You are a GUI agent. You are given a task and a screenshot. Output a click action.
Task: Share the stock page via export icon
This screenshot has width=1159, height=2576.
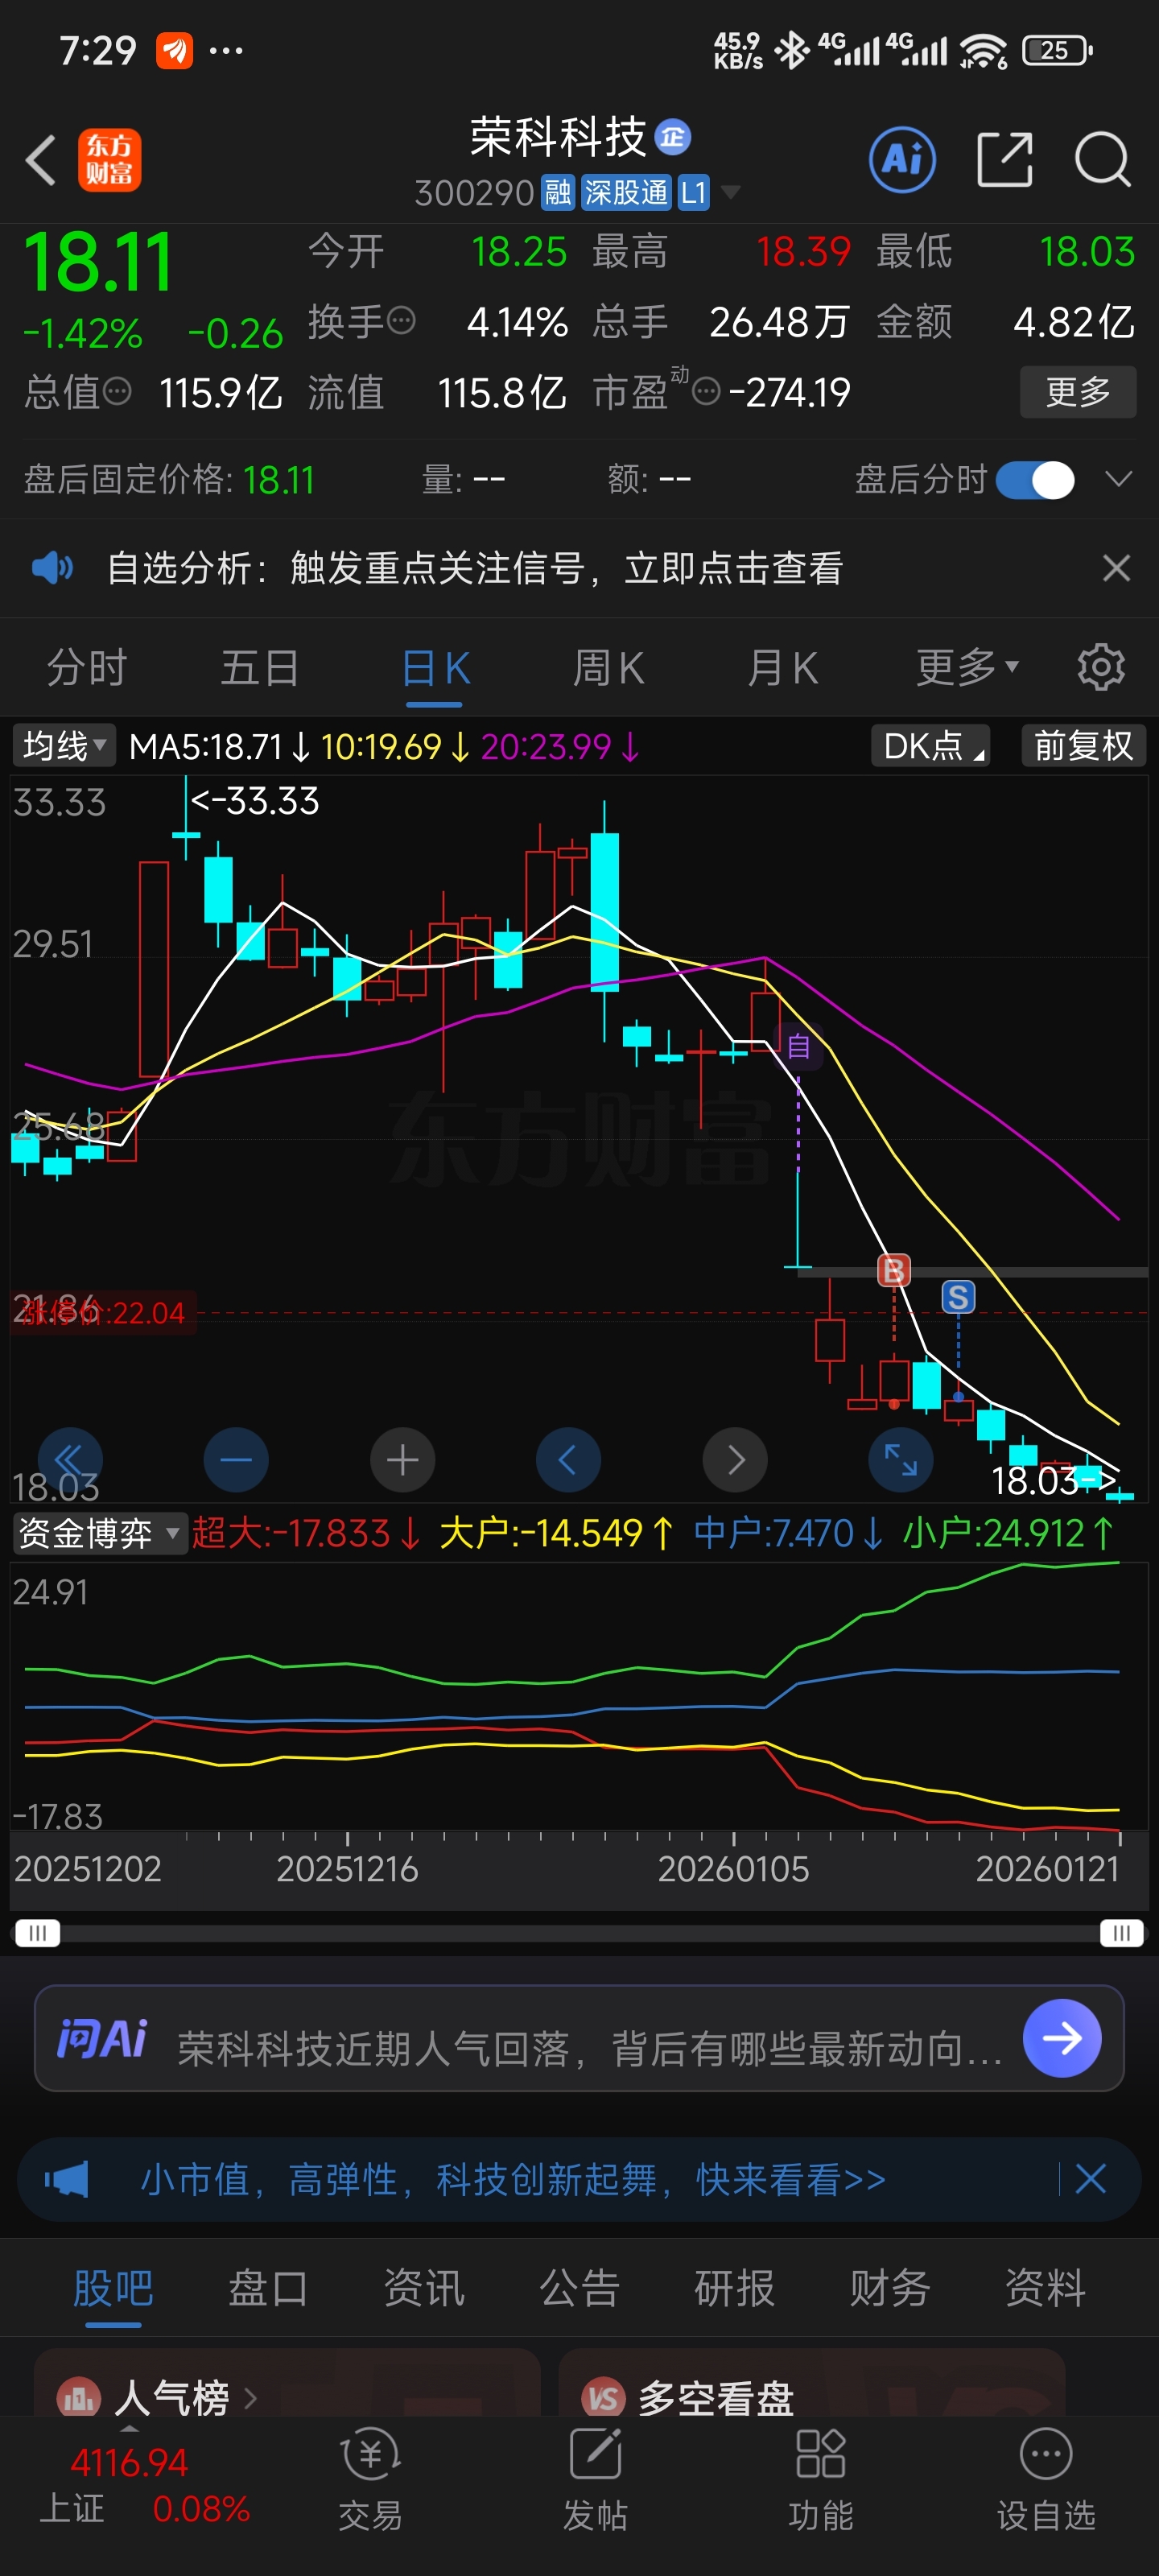pyautogui.click(x=1004, y=159)
